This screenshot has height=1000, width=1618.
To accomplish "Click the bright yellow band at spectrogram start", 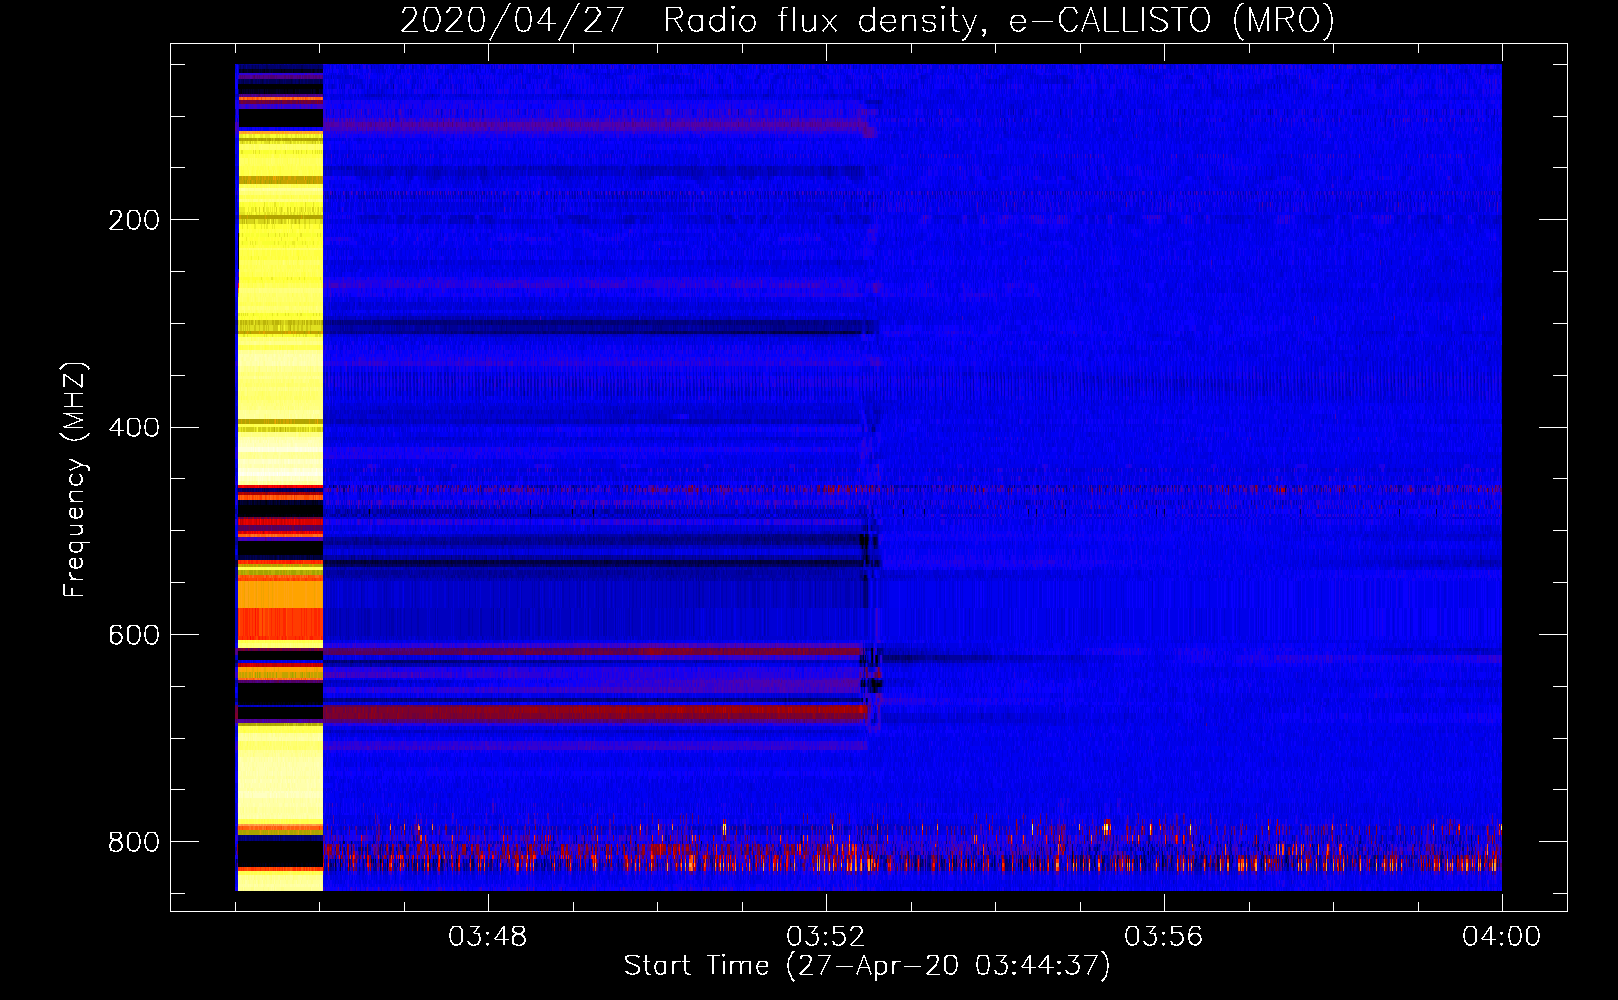I will coord(280,478).
